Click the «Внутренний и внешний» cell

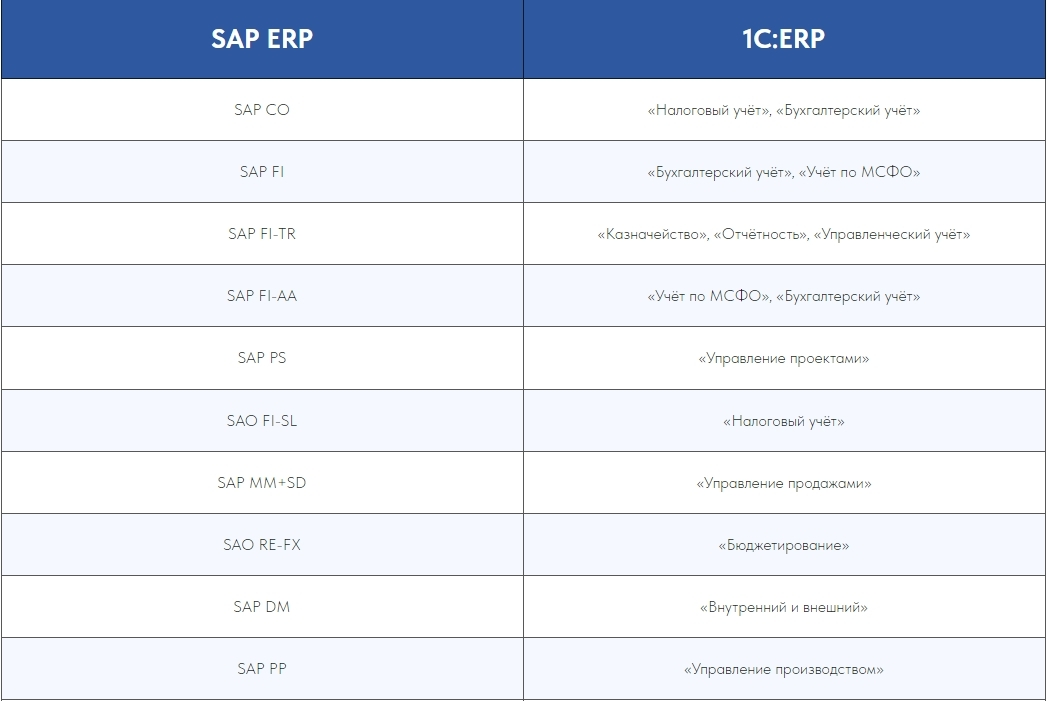(784, 607)
